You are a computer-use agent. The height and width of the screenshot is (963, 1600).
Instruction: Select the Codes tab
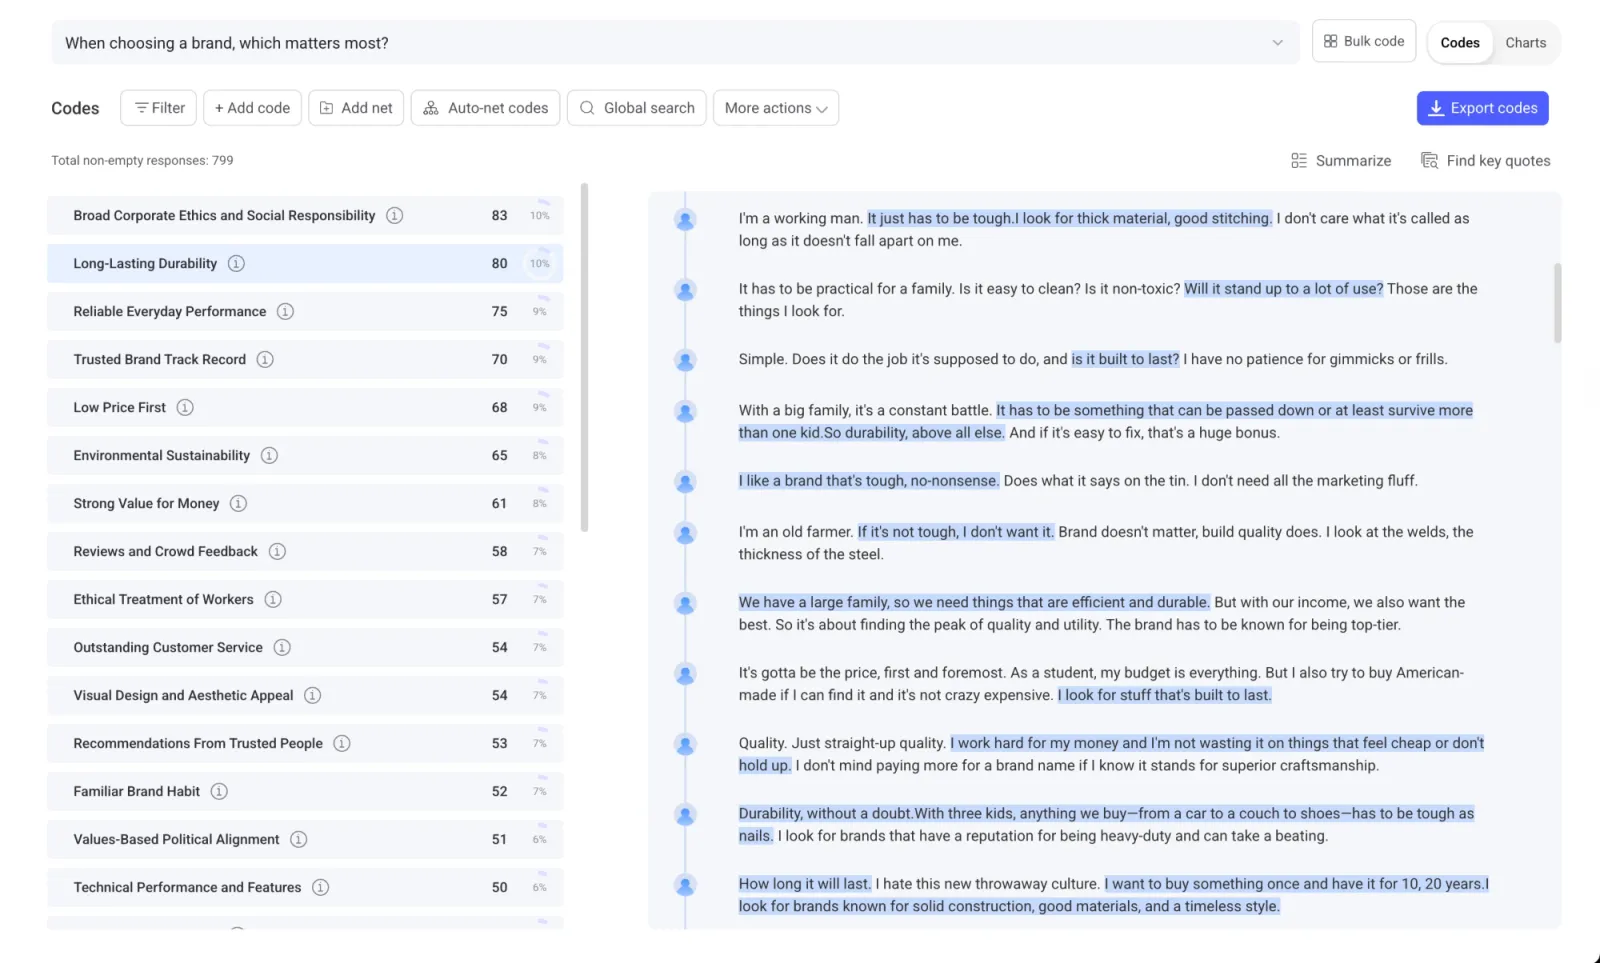[1460, 43]
